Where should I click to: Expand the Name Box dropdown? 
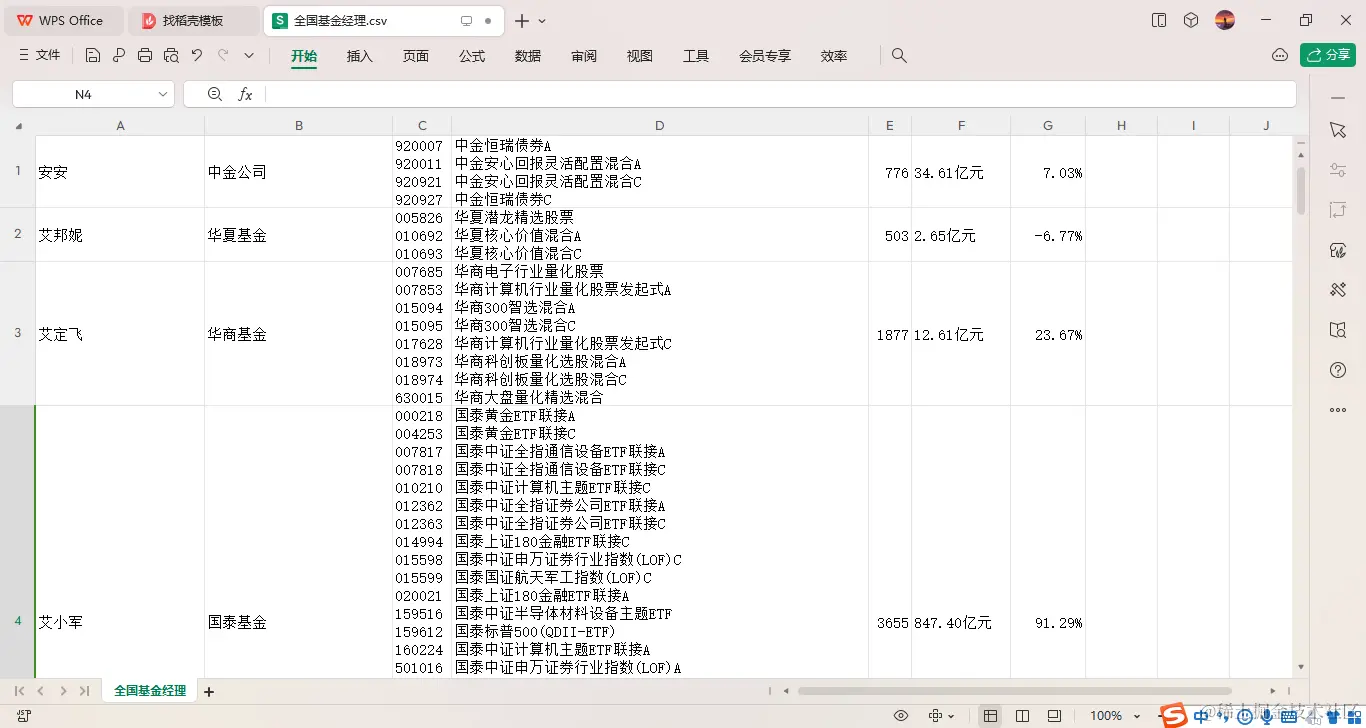[x=164, y=94]
